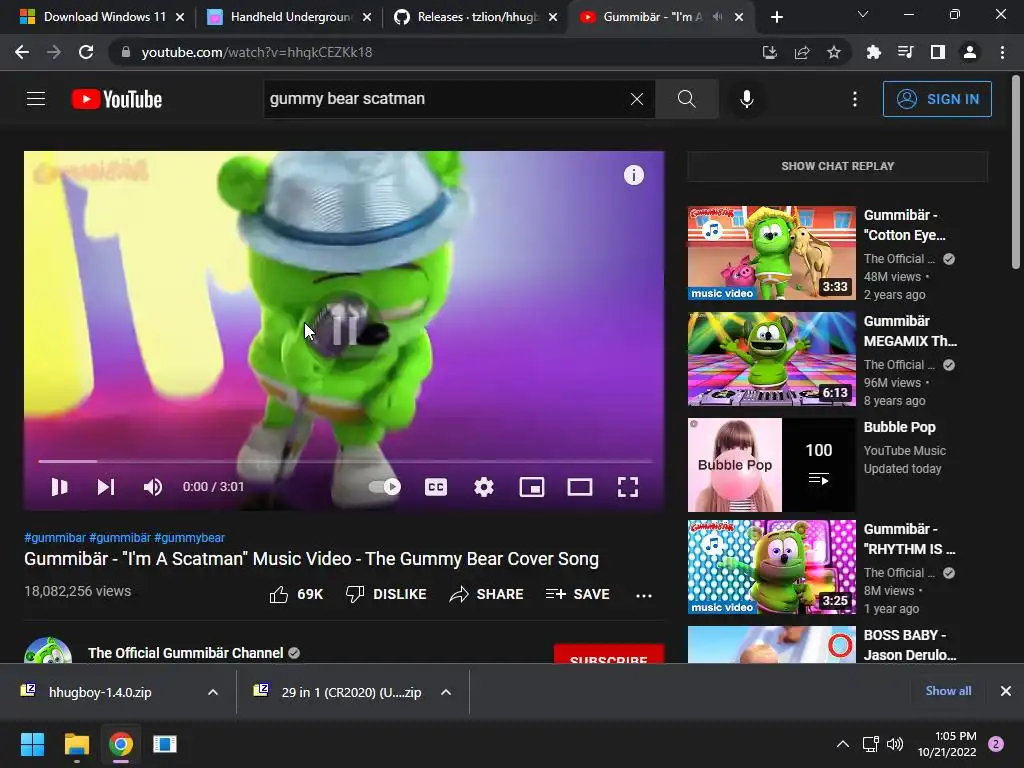Expand hhugboy-1.4.0.zip download options

213,692
